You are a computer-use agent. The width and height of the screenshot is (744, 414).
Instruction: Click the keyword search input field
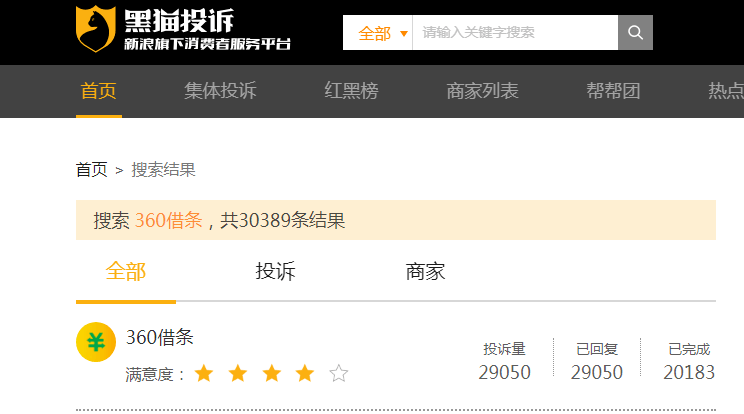515,32
